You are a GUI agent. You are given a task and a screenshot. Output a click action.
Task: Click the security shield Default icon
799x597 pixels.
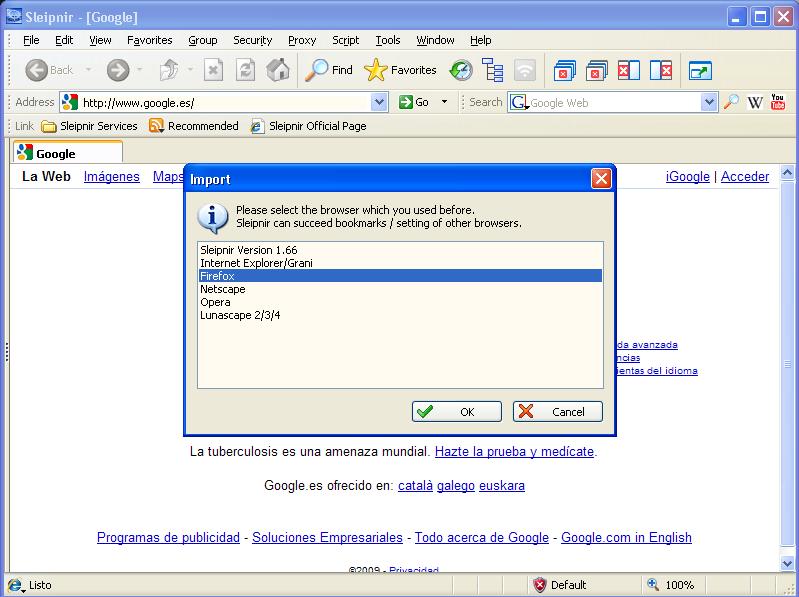[540, 585]
